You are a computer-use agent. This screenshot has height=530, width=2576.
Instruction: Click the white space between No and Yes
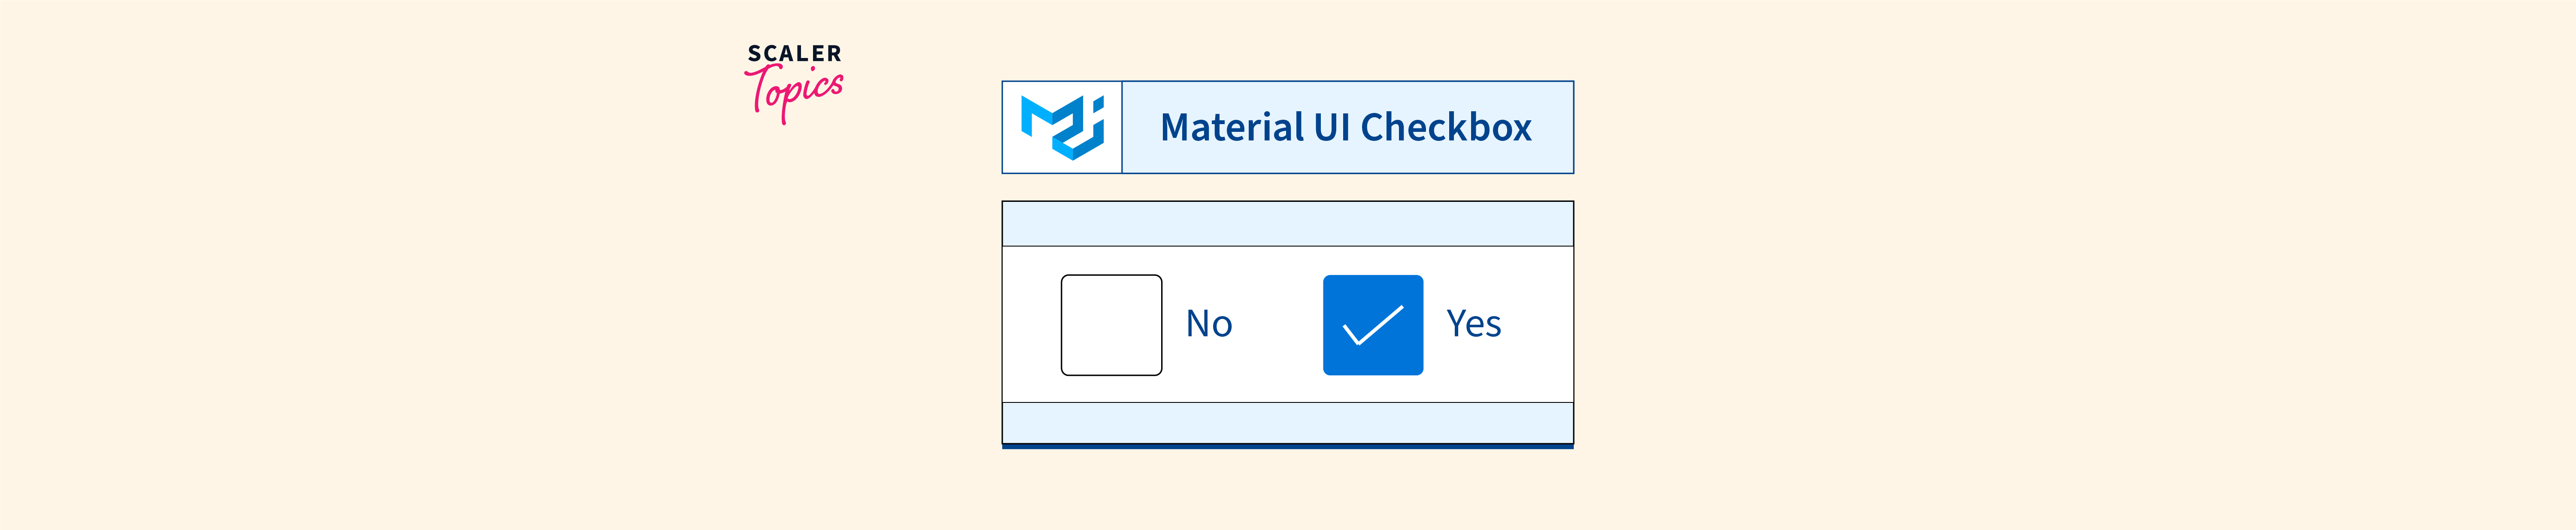(x=1278, y=325)
